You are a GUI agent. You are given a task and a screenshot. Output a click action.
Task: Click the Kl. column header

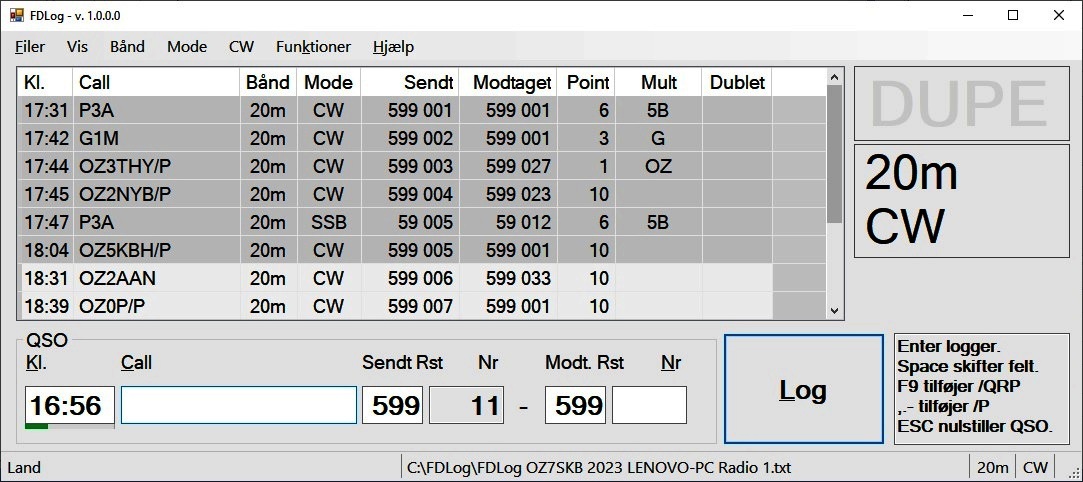45,83
